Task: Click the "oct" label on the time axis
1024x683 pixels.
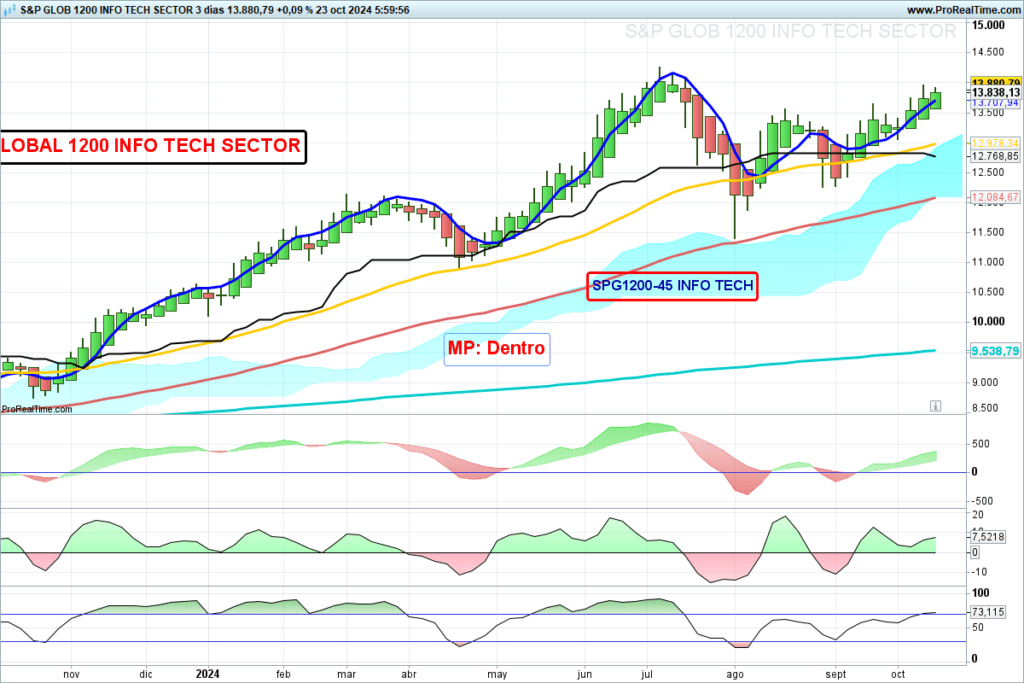Action: [898, 674]
